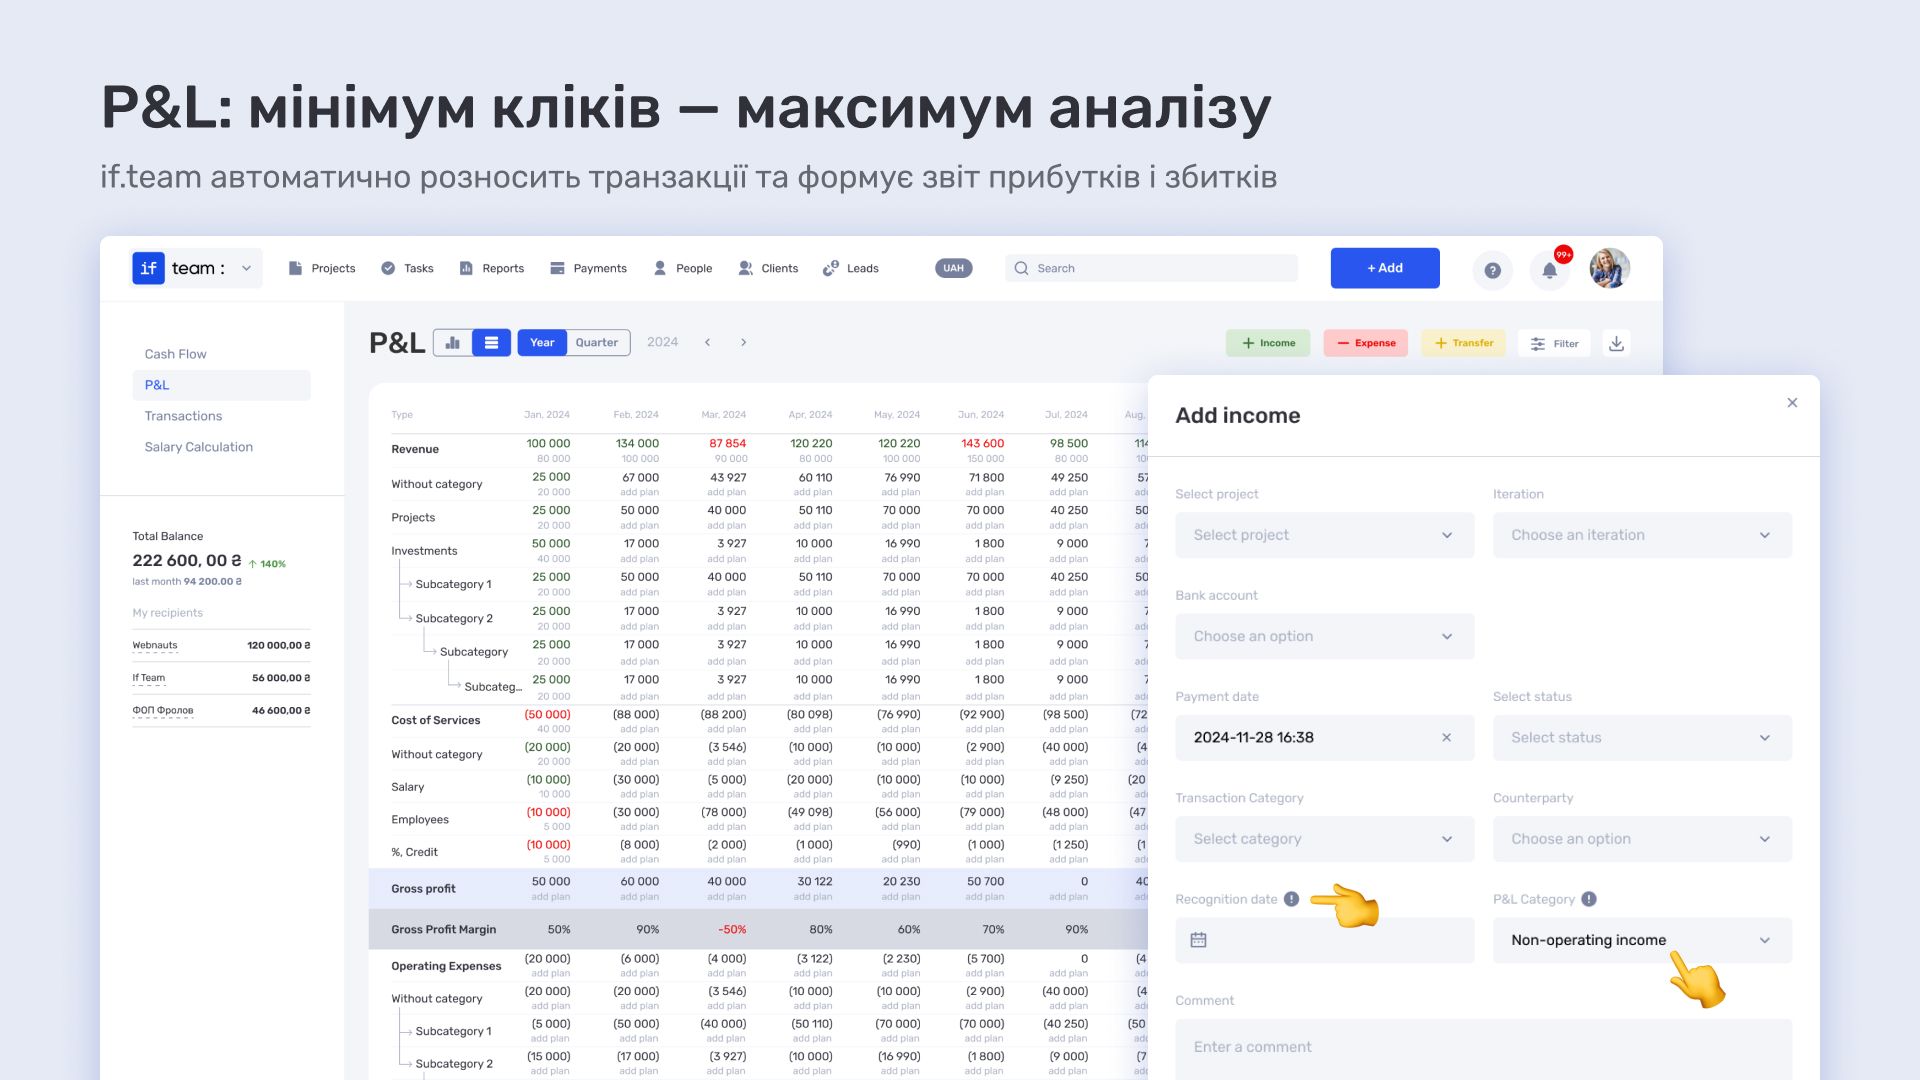Select the Quarter period toggle
Screen dimensions: 1920x1080
click(x=597, y=343)
